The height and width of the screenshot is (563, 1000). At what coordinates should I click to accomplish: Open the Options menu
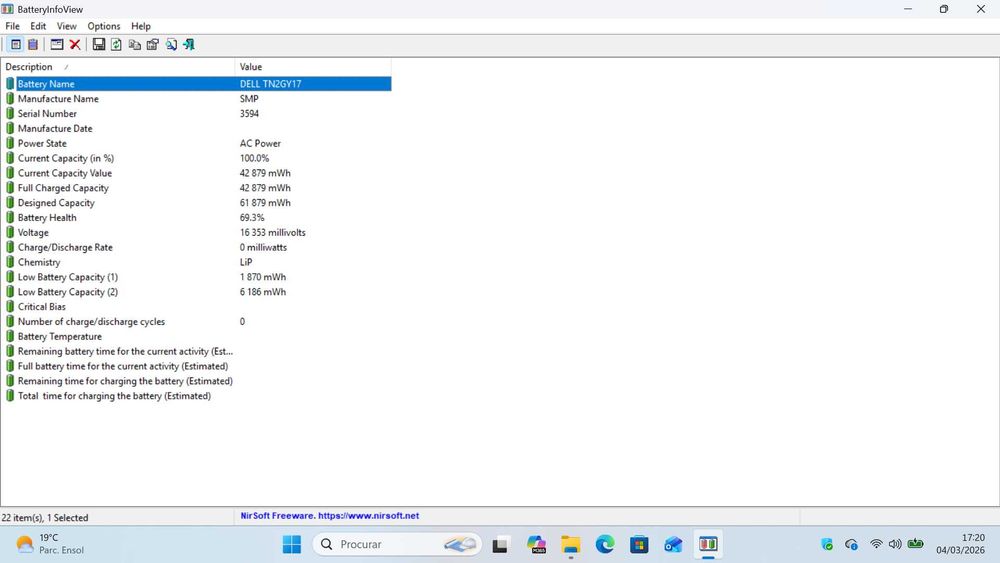[x=104, y=26]
